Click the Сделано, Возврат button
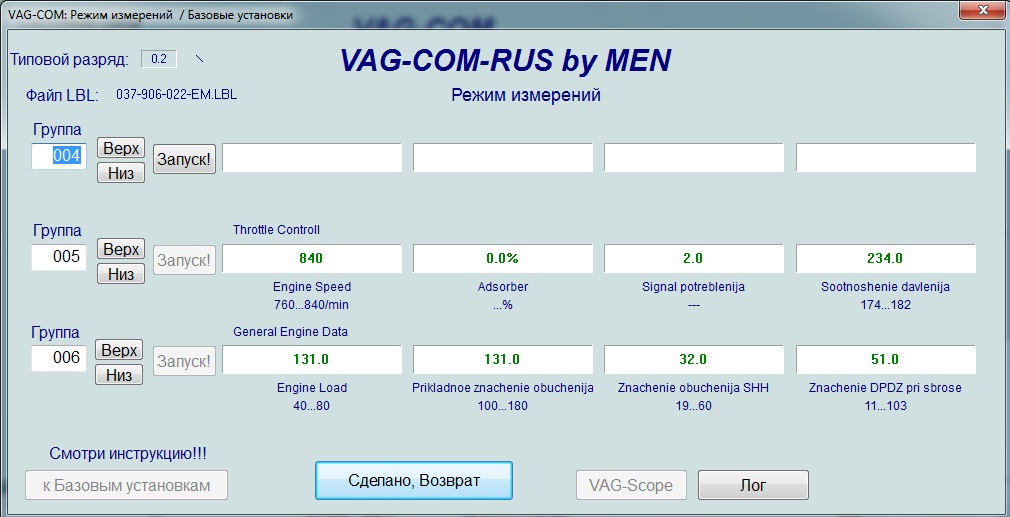1010x517 pixels. pos(414,480)
